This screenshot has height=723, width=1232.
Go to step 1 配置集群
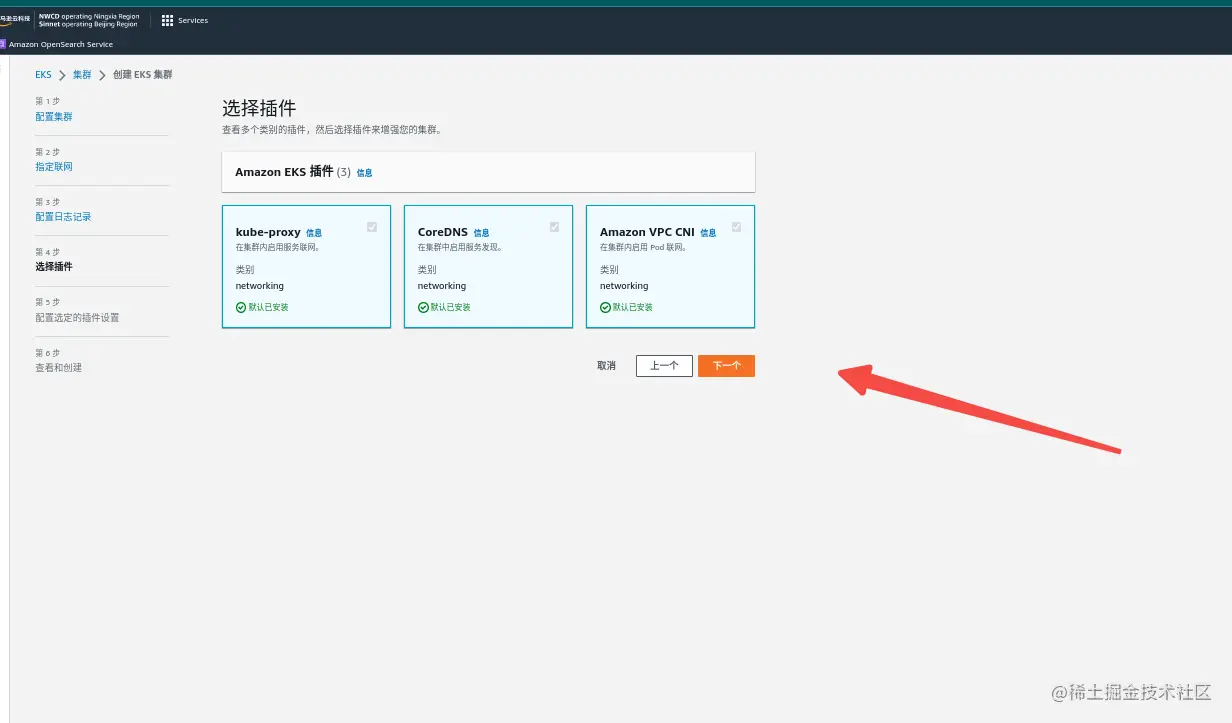click(x=54, y=116)
